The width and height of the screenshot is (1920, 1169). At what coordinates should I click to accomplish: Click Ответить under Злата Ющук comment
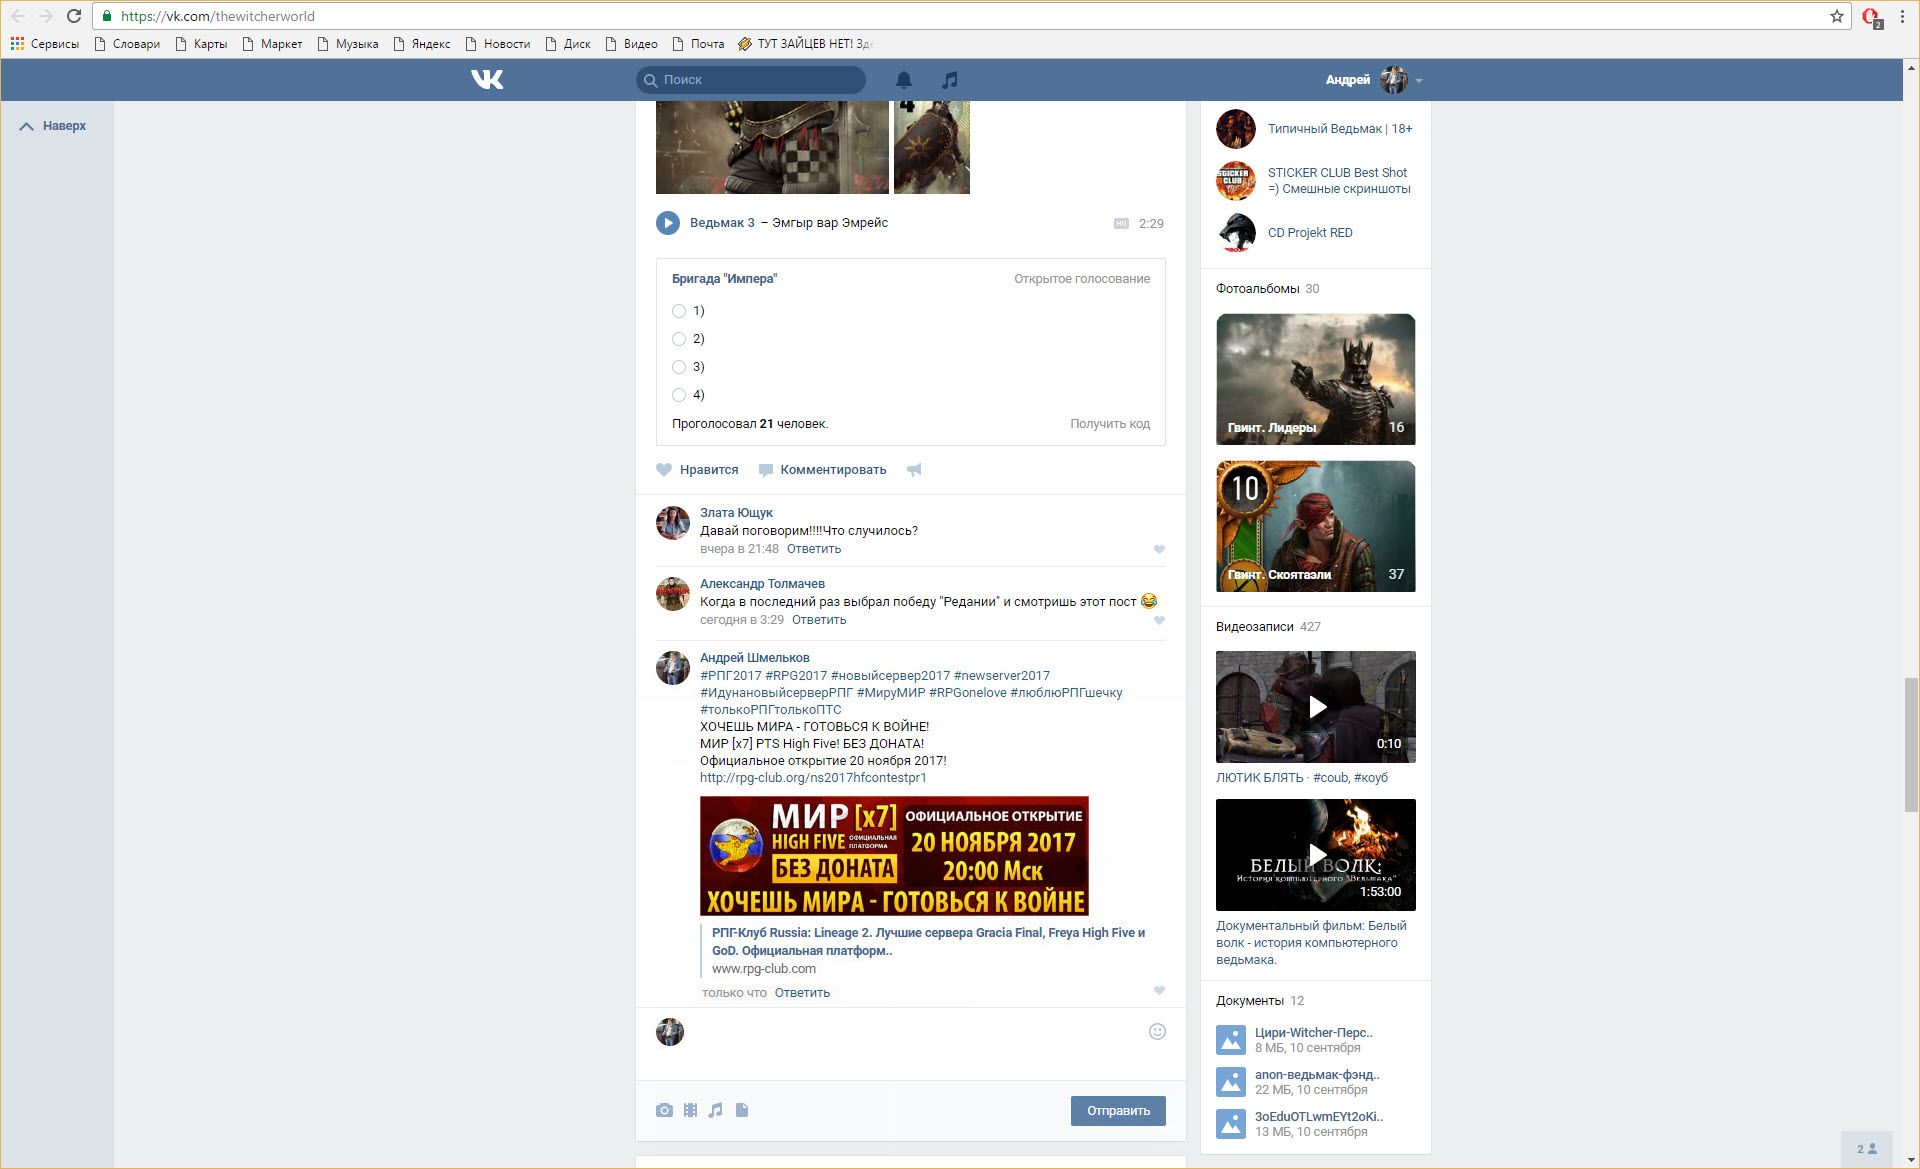point(813,549)
